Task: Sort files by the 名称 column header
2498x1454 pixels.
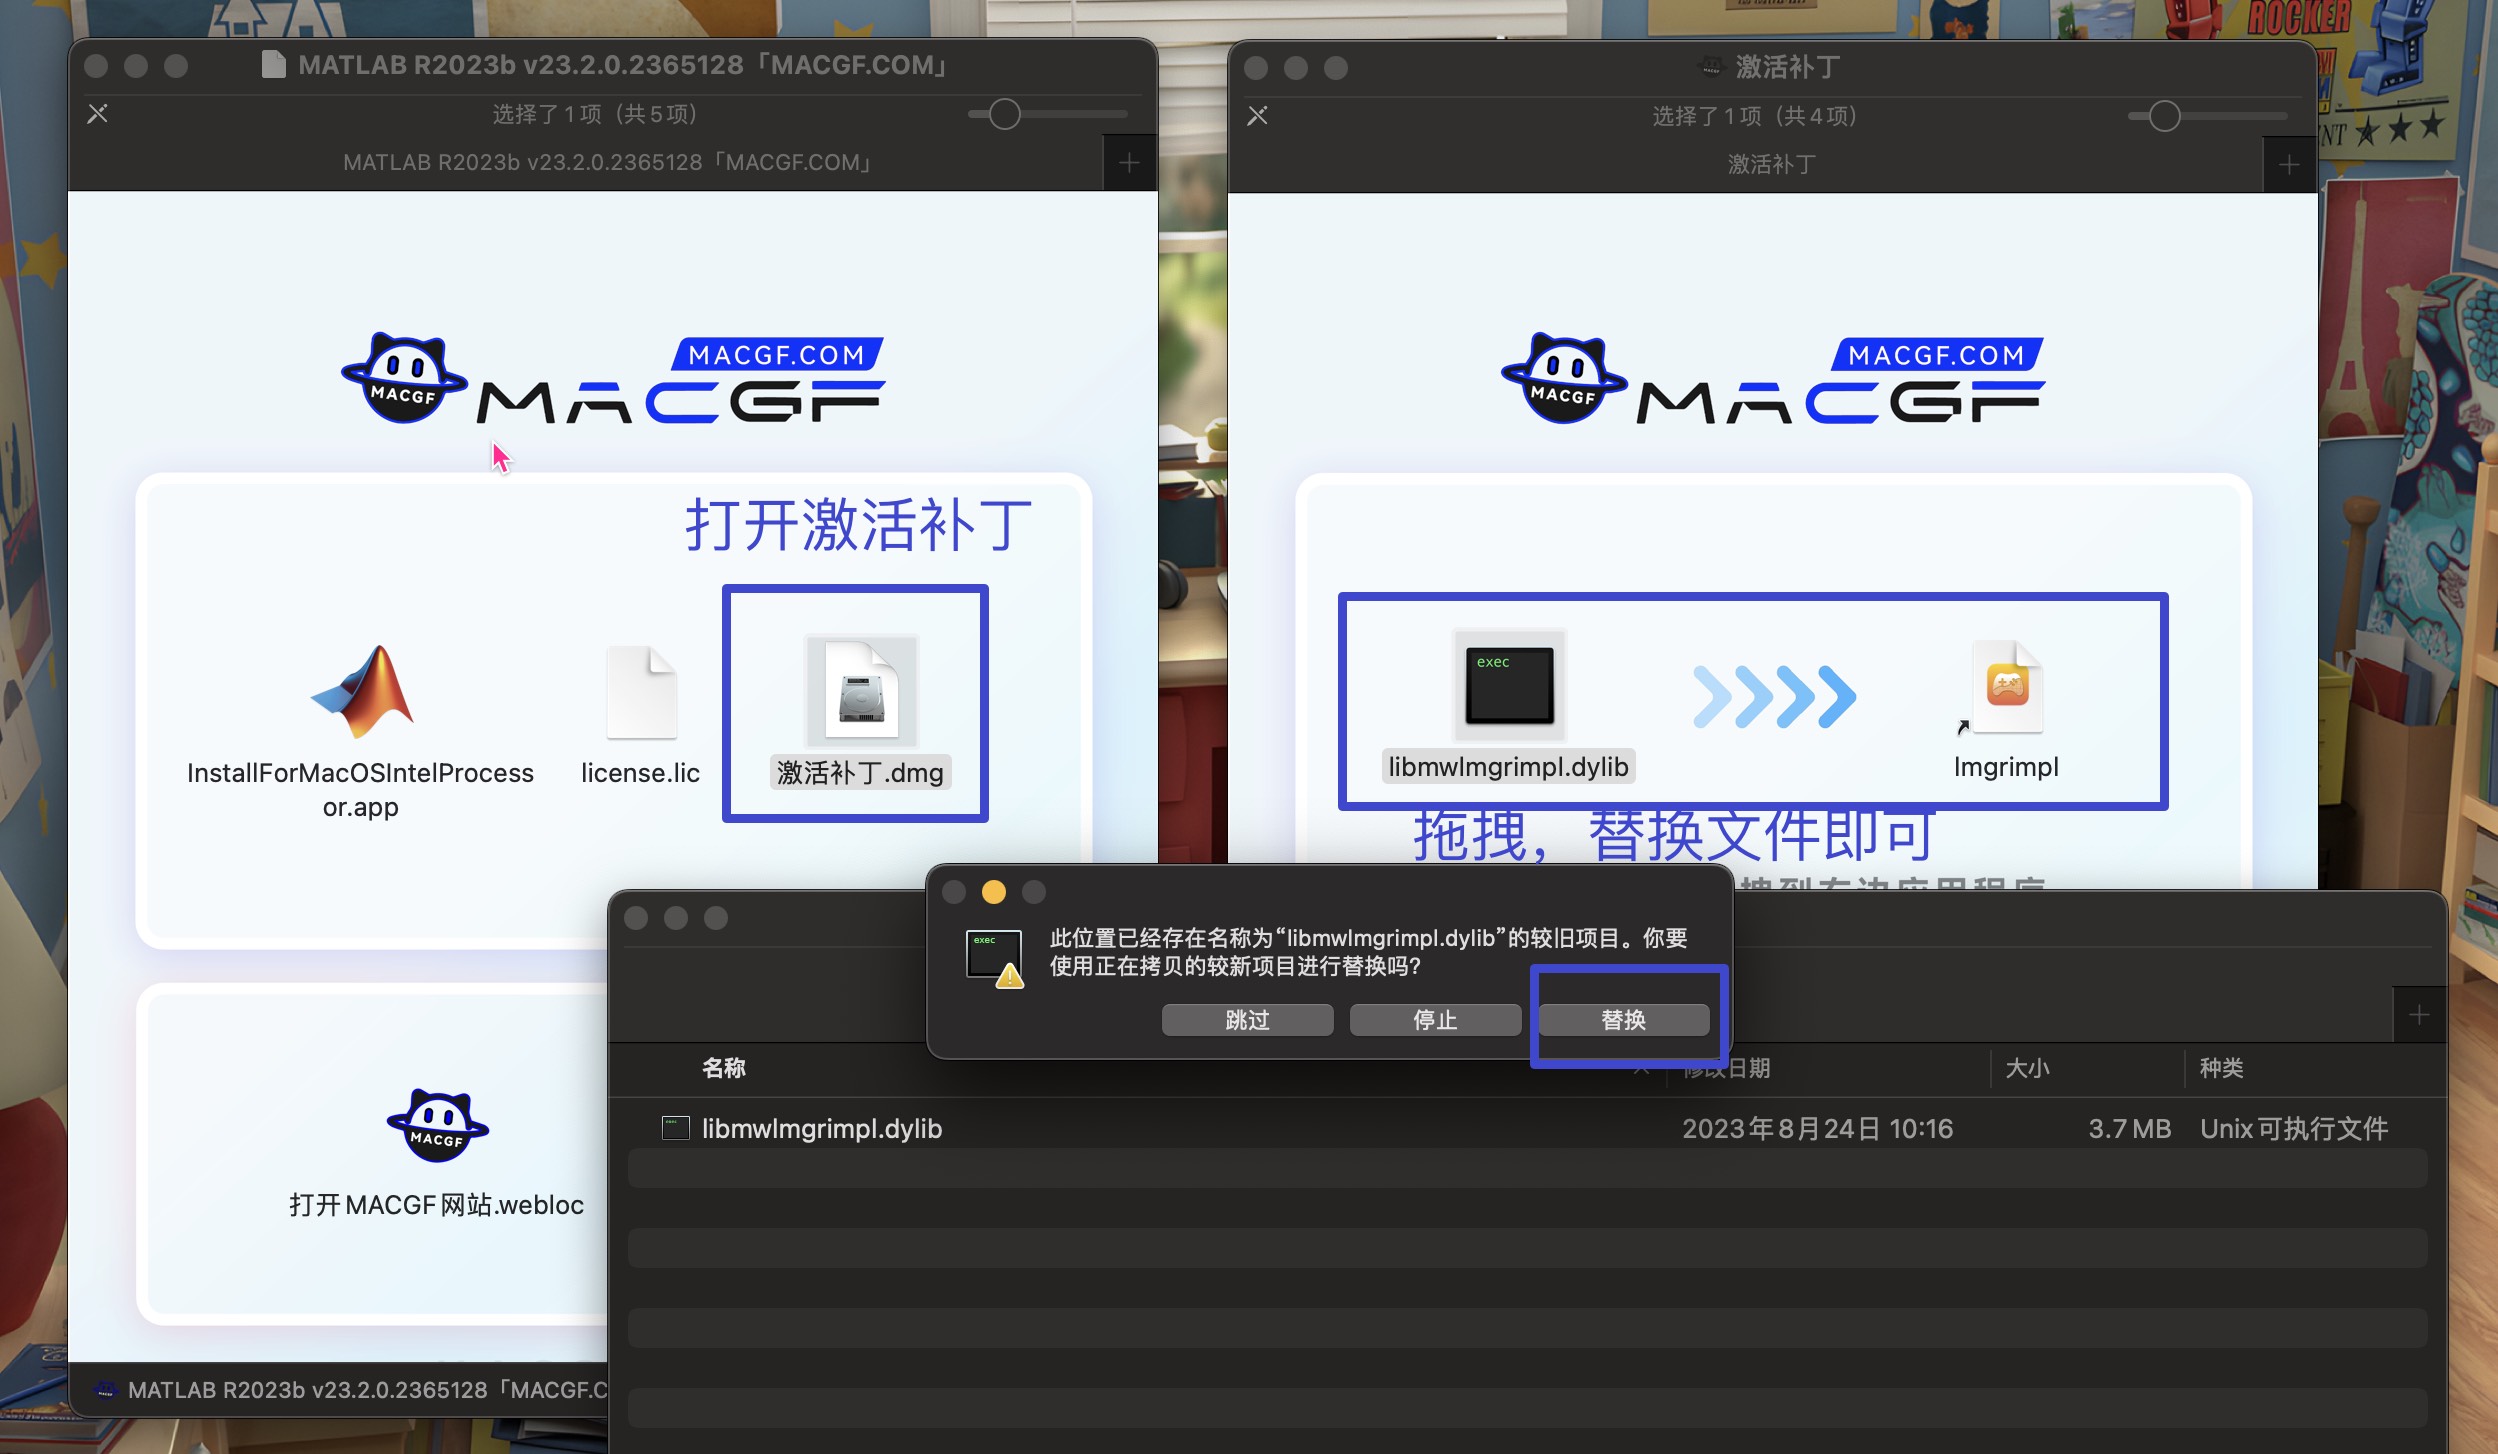Action: point(723,1068)
